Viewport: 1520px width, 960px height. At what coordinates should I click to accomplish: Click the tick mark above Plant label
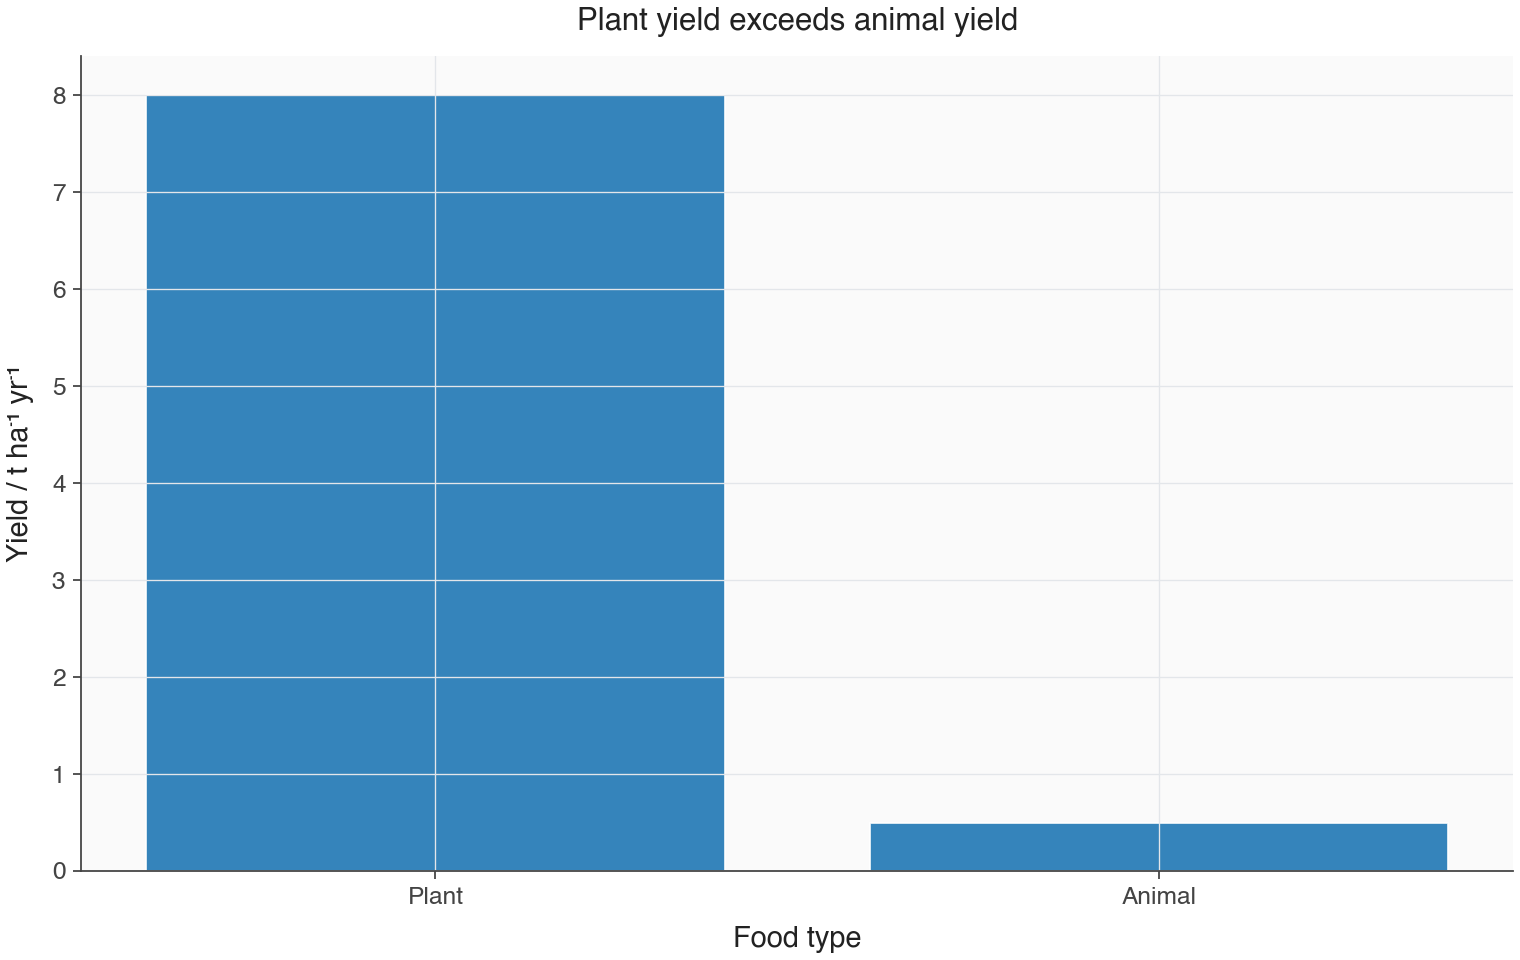coord(435,875)
